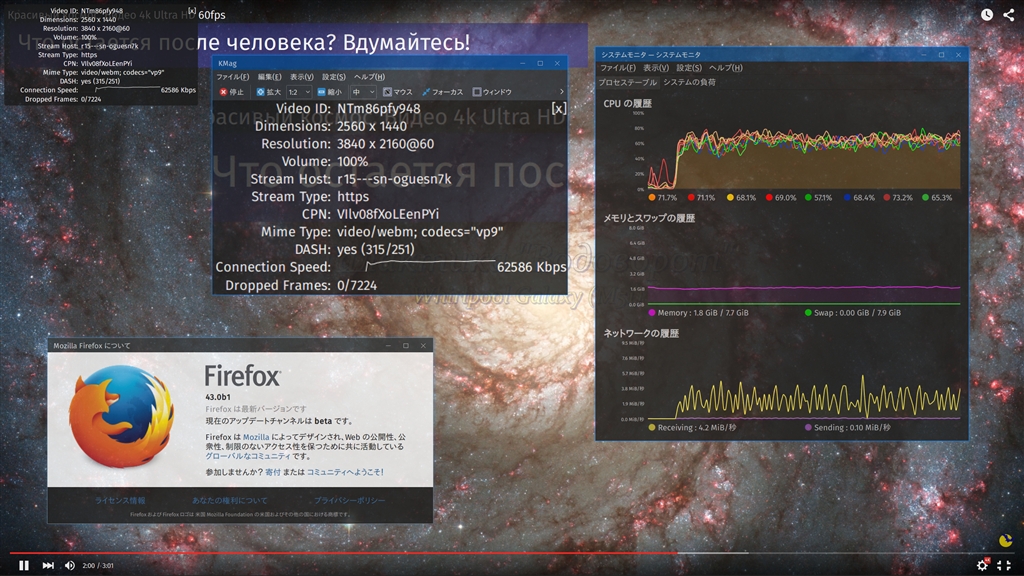
Task: Click Receiving : 4.2 MiB/秒 legend
Action: (692, 428)
